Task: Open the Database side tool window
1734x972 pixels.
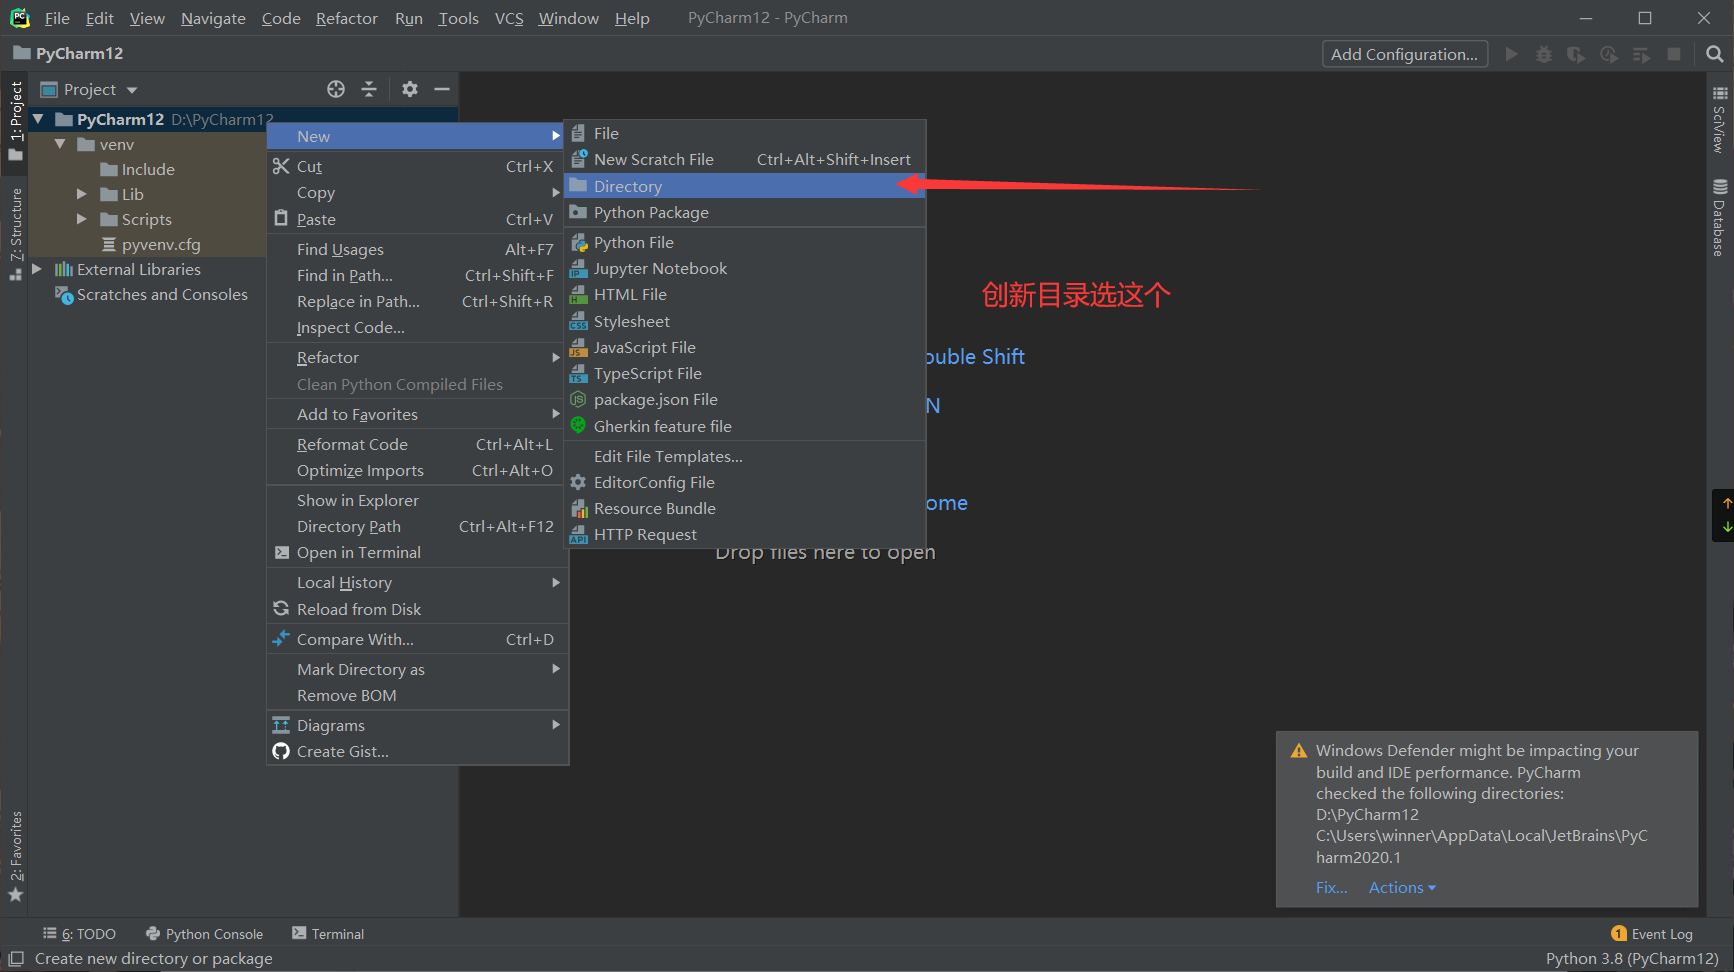Action: point(1720,217)
